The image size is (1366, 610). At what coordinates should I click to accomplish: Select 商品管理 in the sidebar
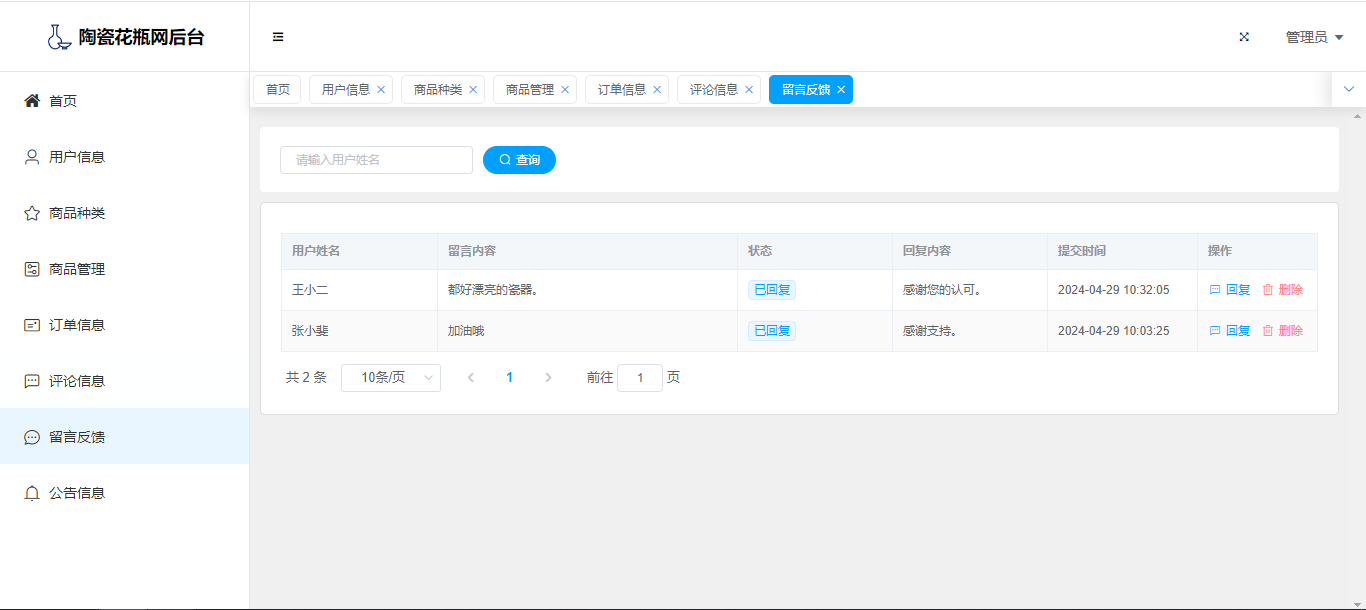77,269
